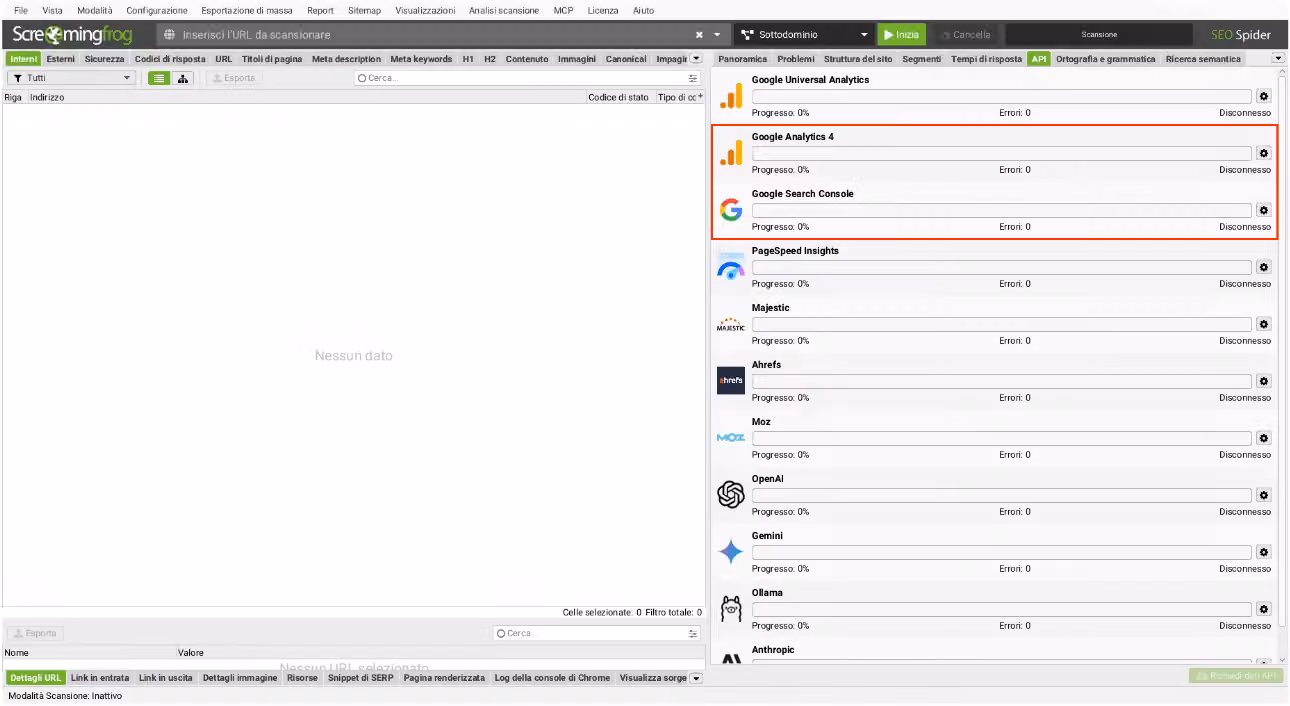Screen dimensions: 1290x706
Task: Open the Visualizzazioni menu
Action: pos(425,10)
